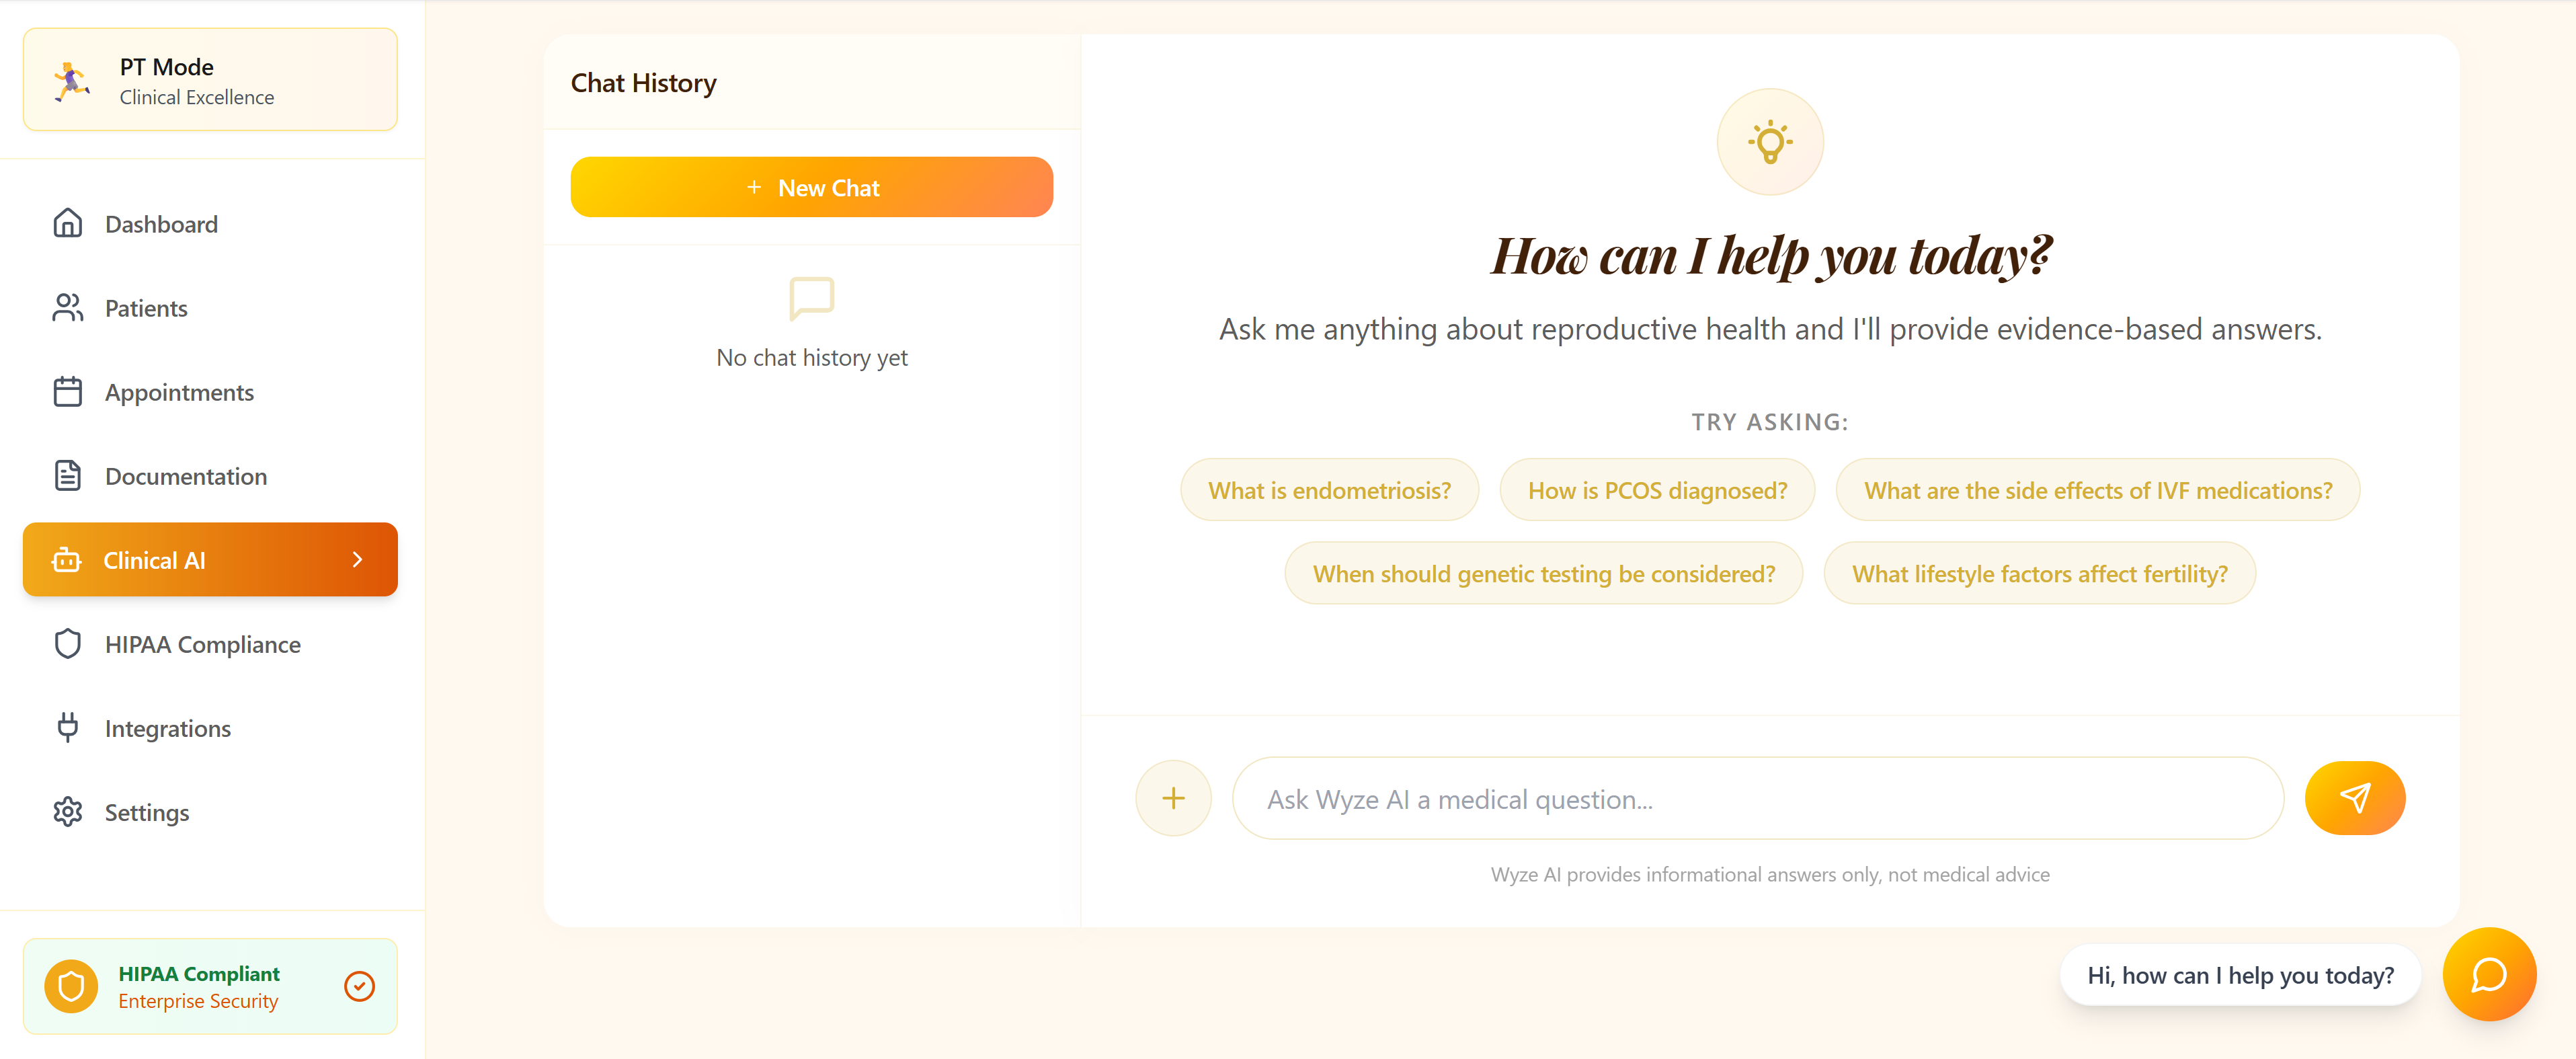Dismiss the greeting chat popup

click(2240, 974)
